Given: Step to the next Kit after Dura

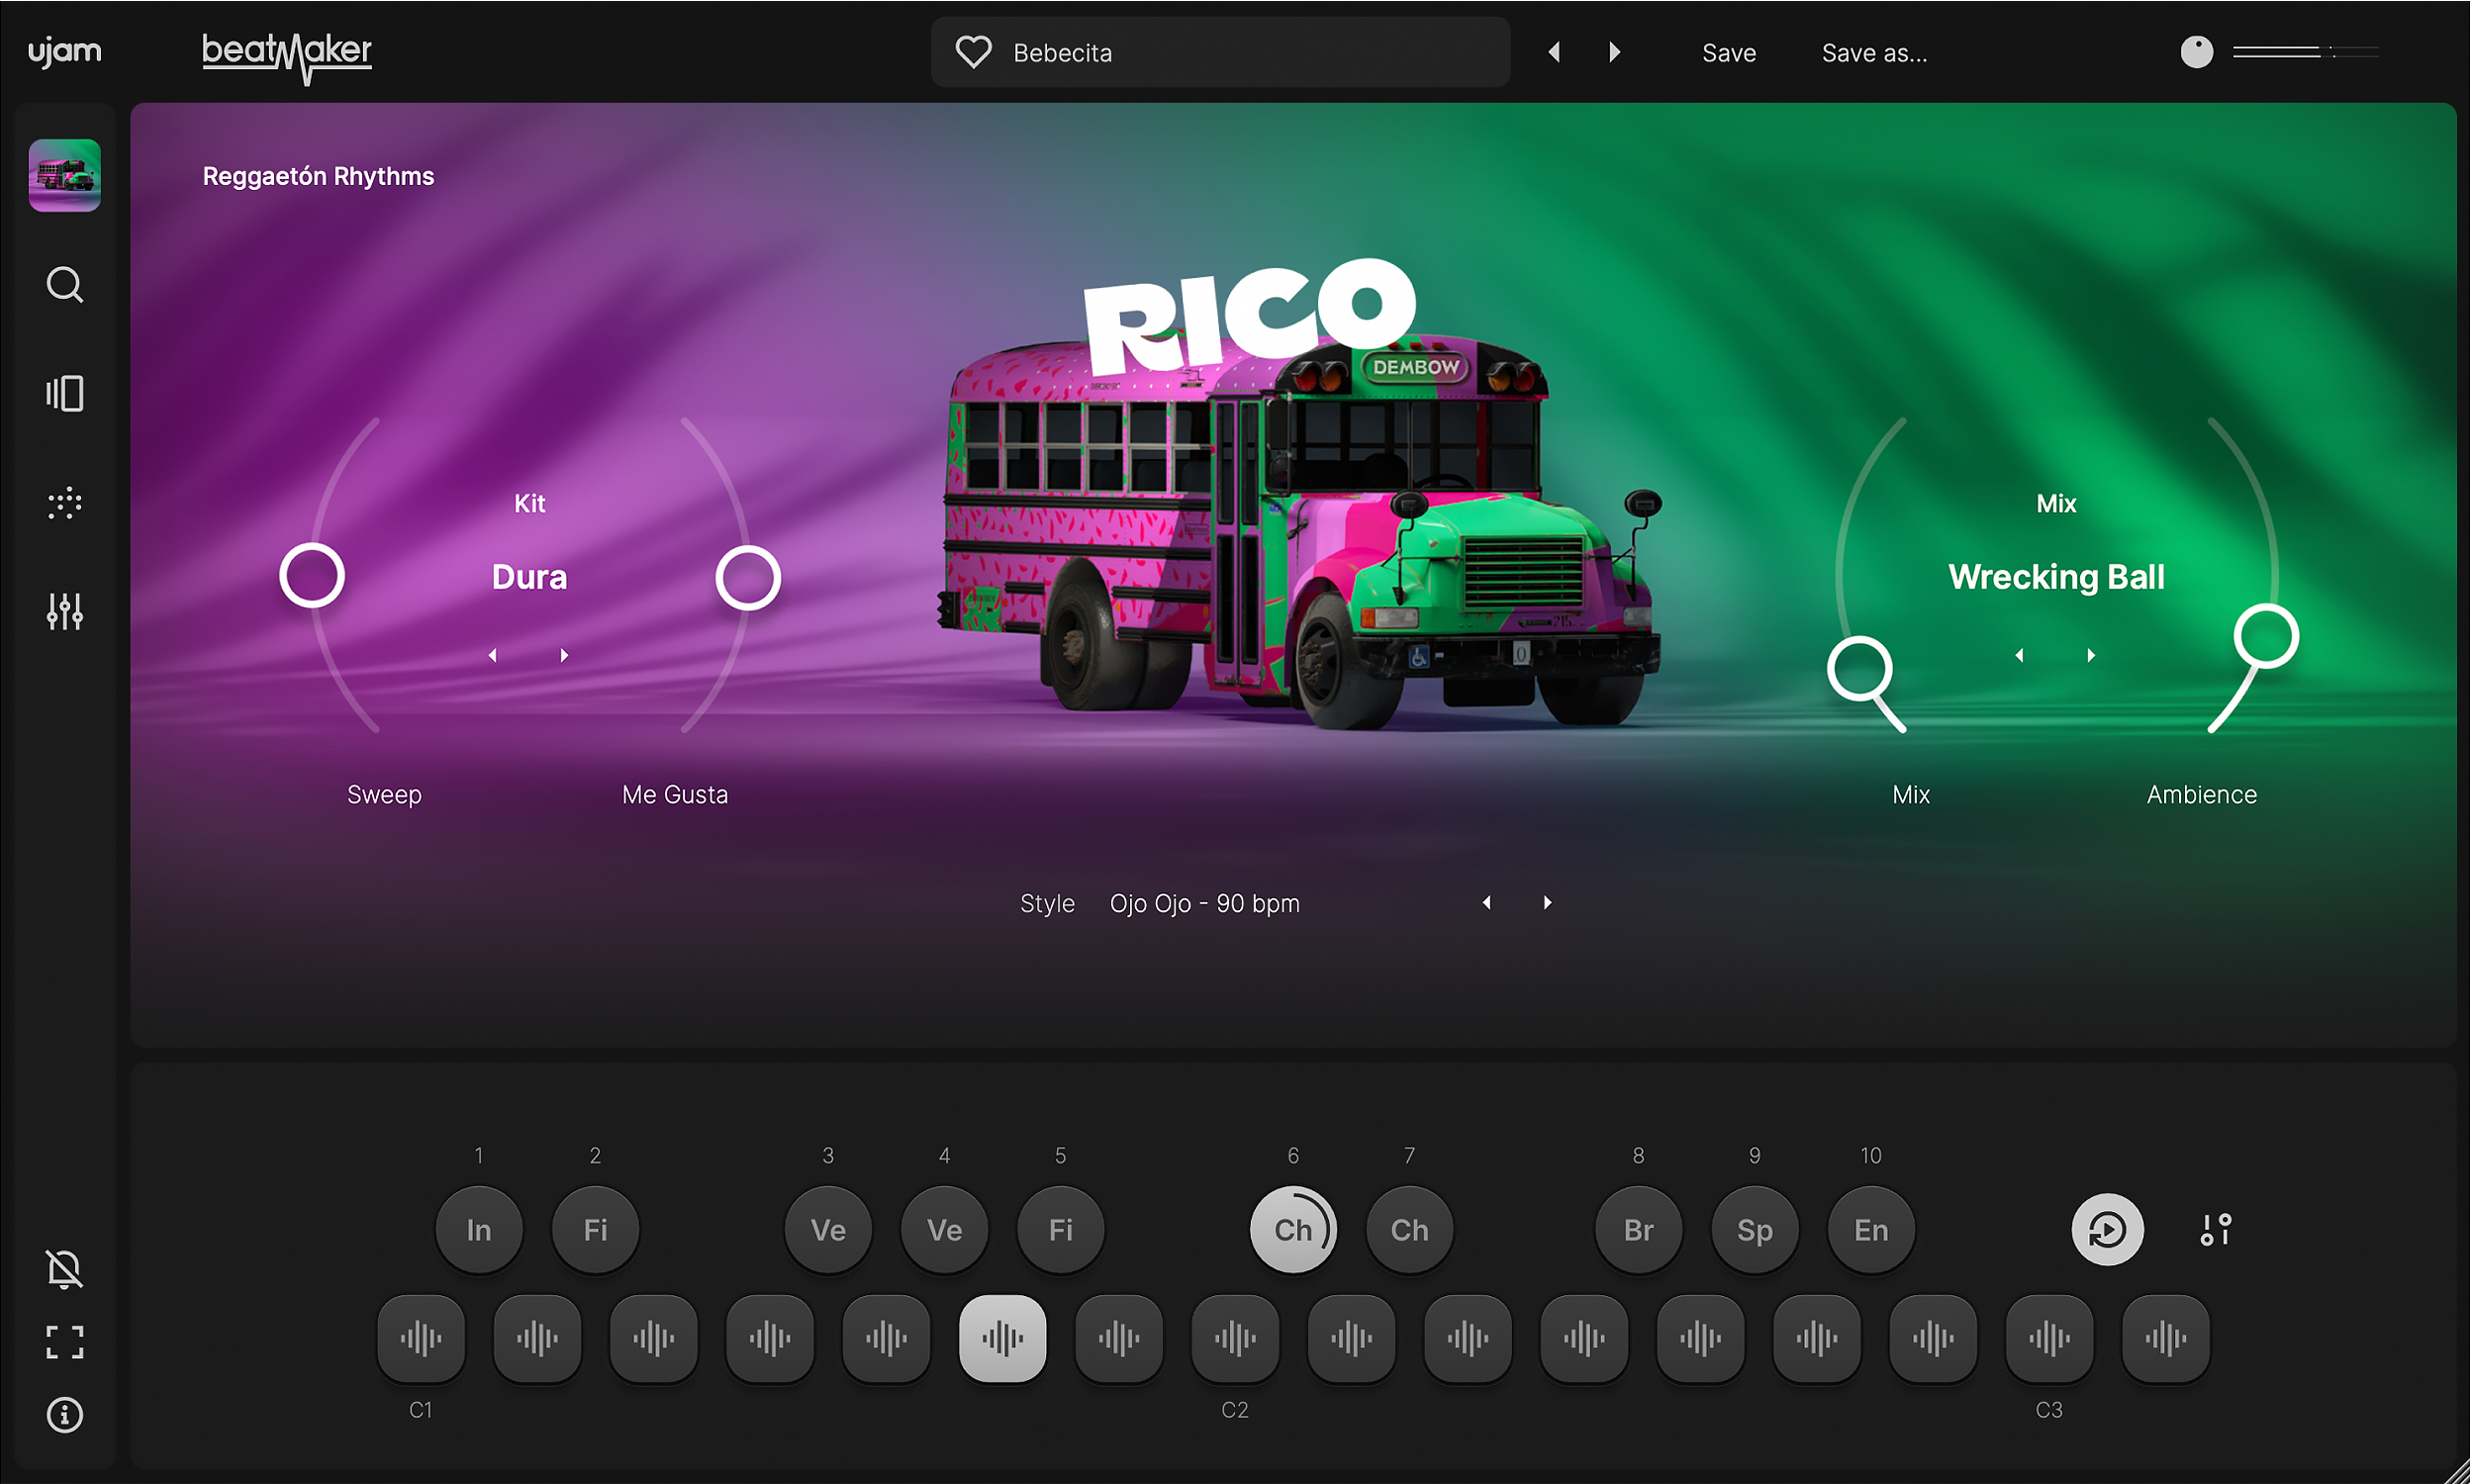Looking at the screenshot, I should (564, 655).
